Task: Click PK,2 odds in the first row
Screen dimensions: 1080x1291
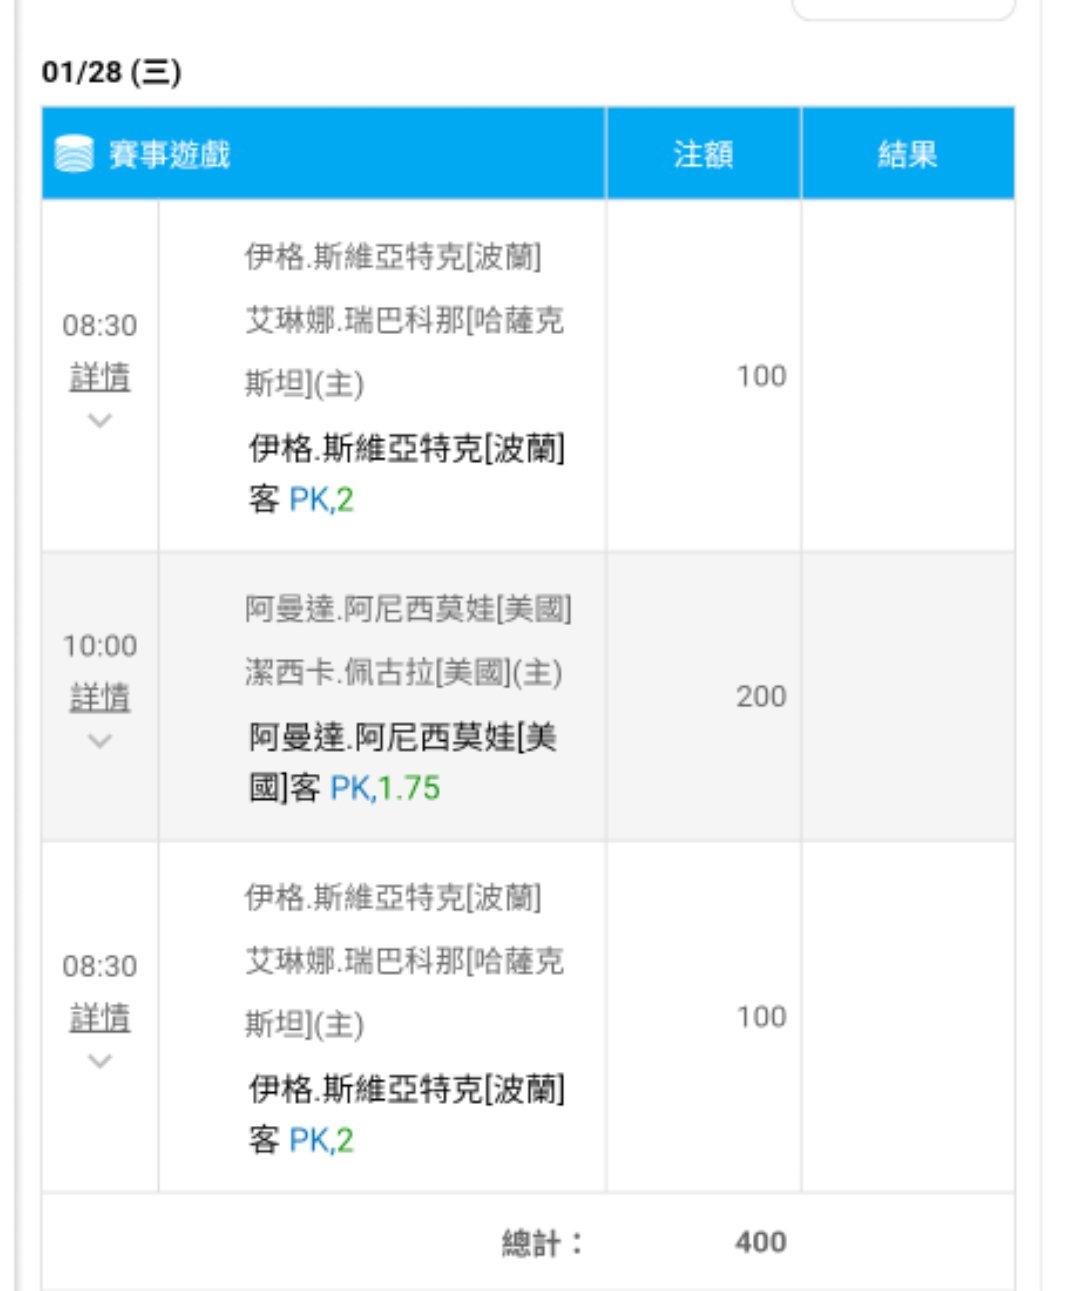Action: pyautogui.click(x=321, y=499)
